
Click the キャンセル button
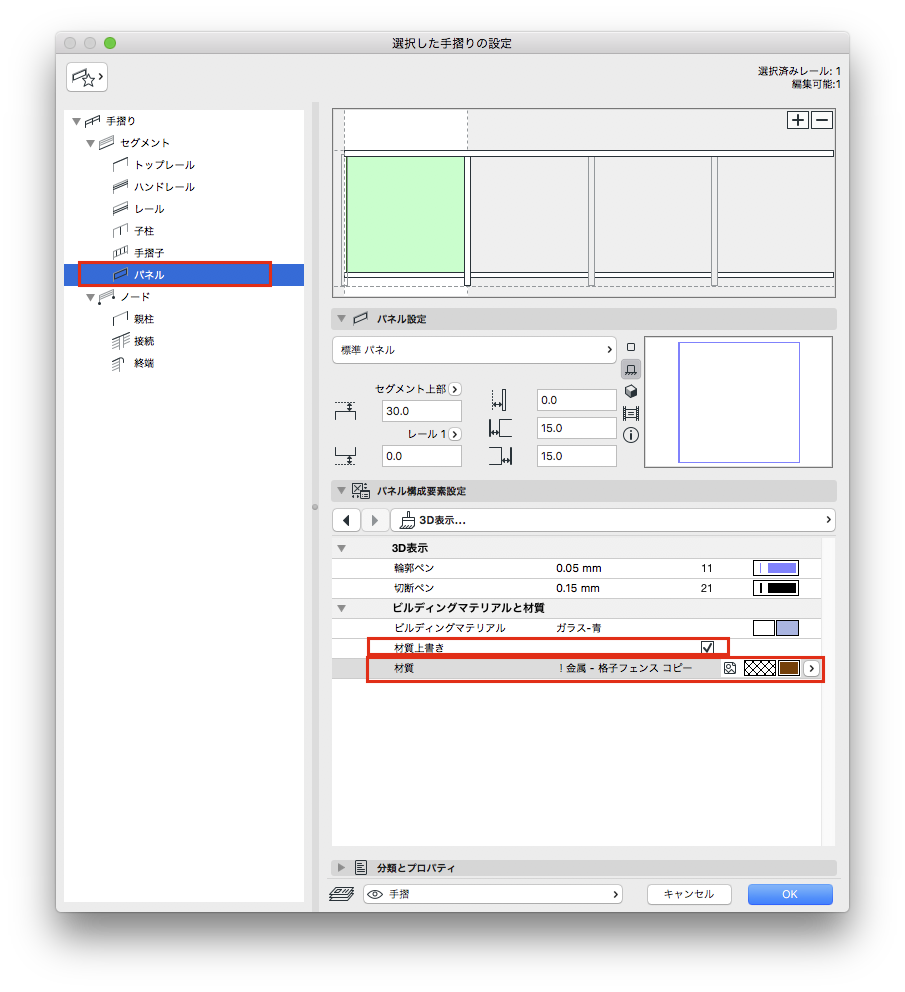pos(688,894)
